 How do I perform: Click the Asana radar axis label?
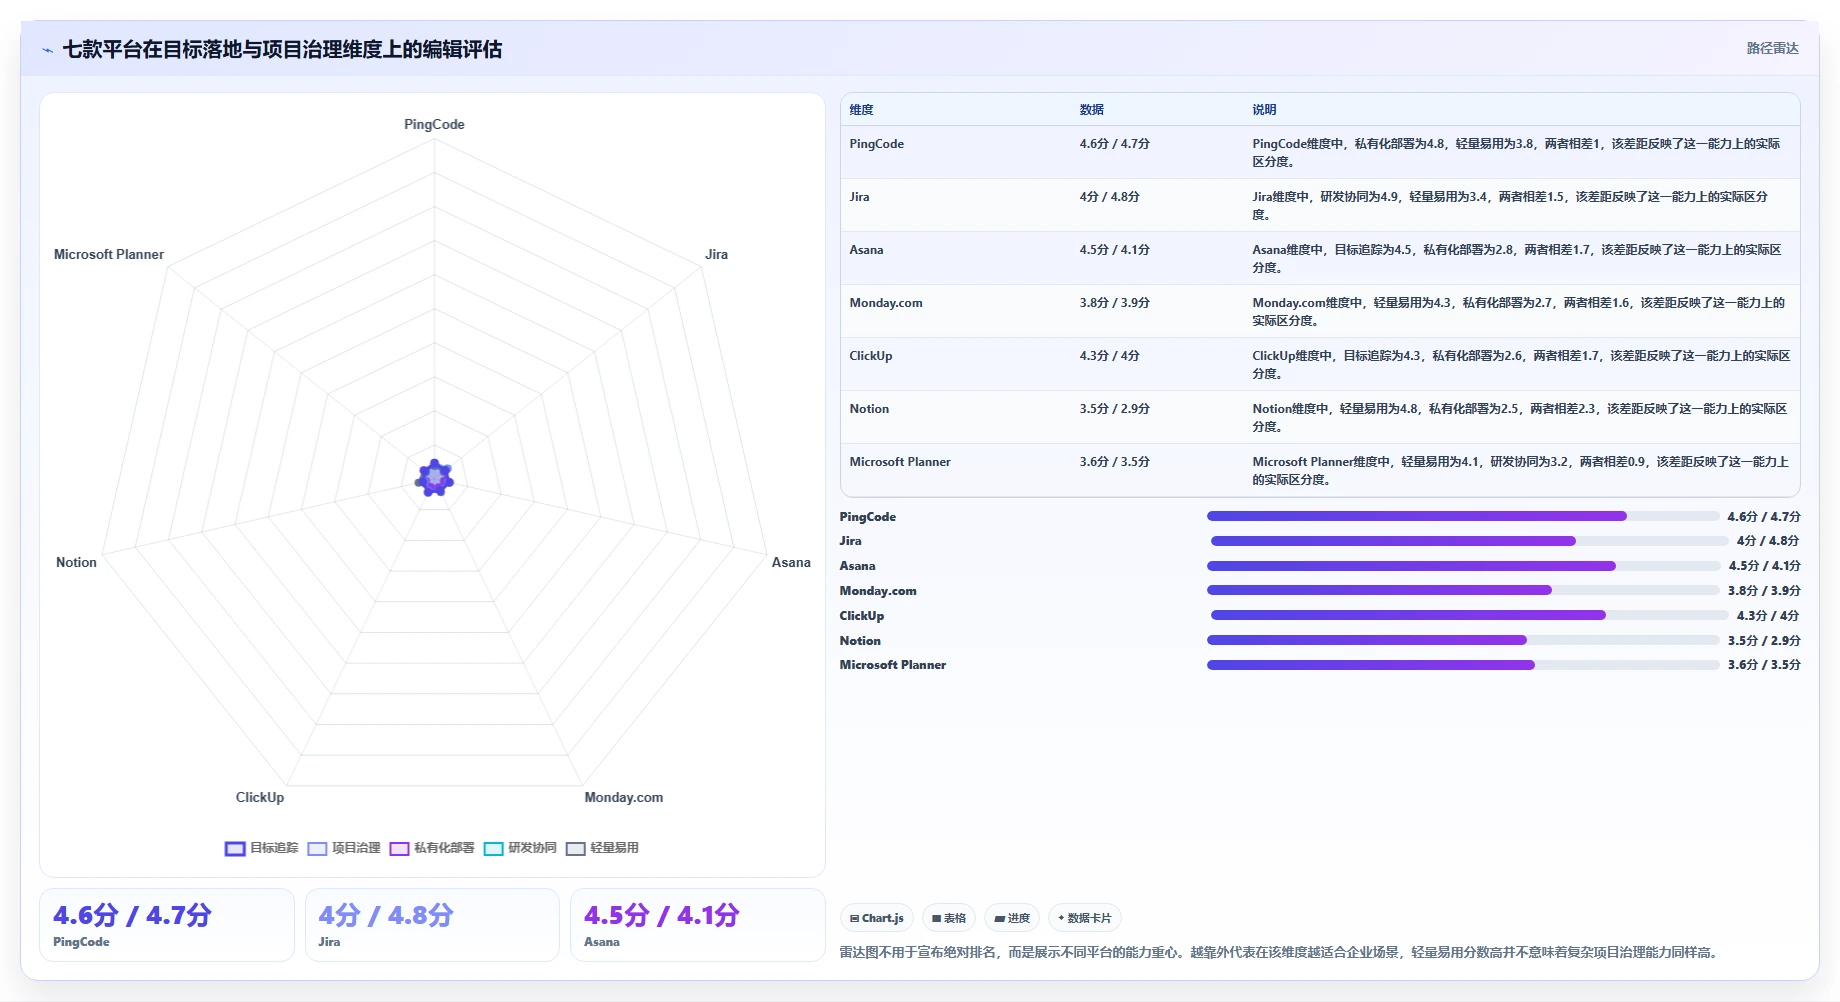(x=791, y=562)
